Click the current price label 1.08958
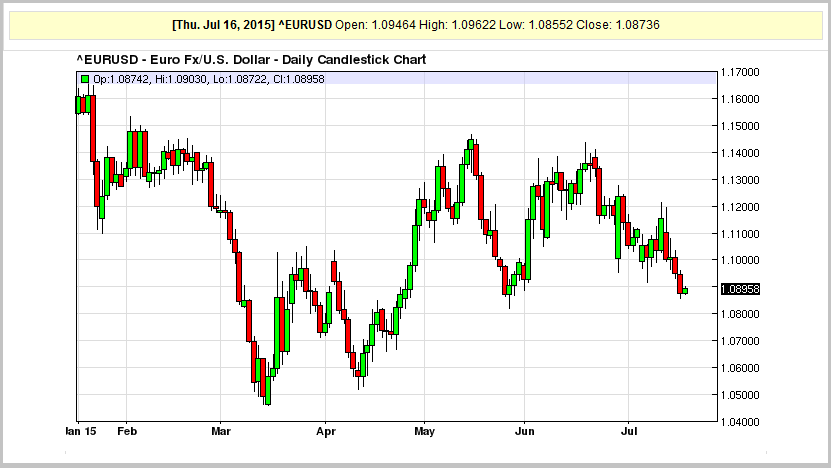831x468 pixels. [x=740, y=289]
